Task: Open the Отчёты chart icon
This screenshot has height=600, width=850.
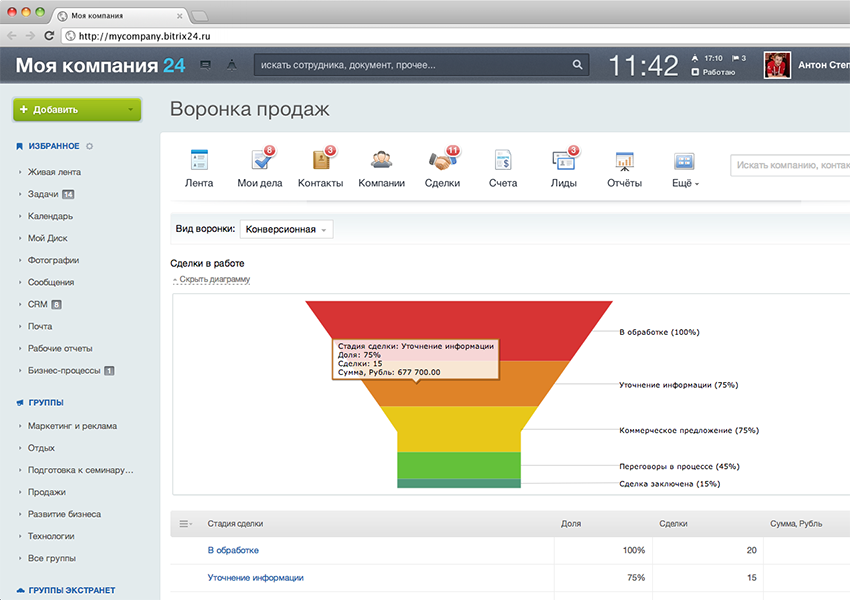Action: click(624, 161)
